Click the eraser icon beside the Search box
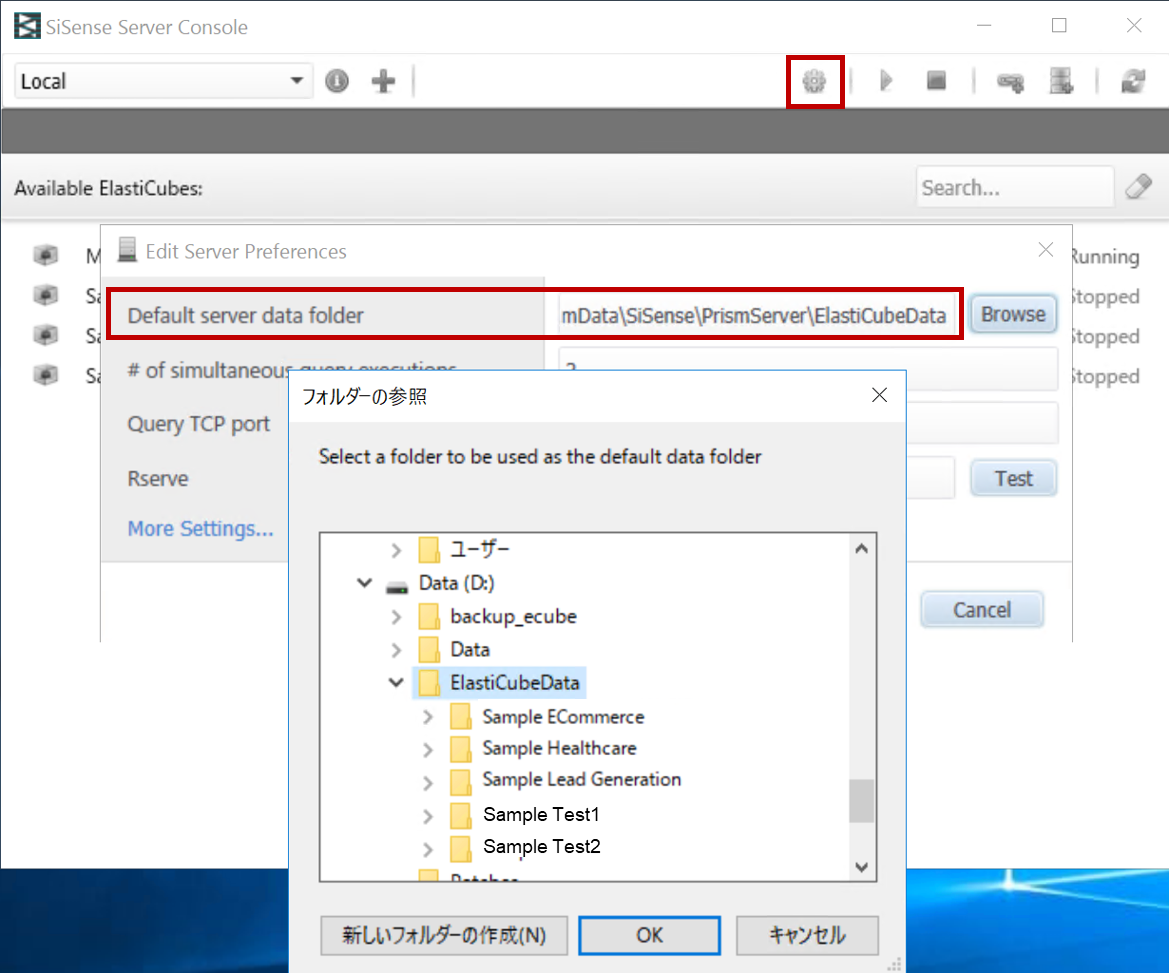Screen dimensions: 1169x973 click(x=1138, y=187)
